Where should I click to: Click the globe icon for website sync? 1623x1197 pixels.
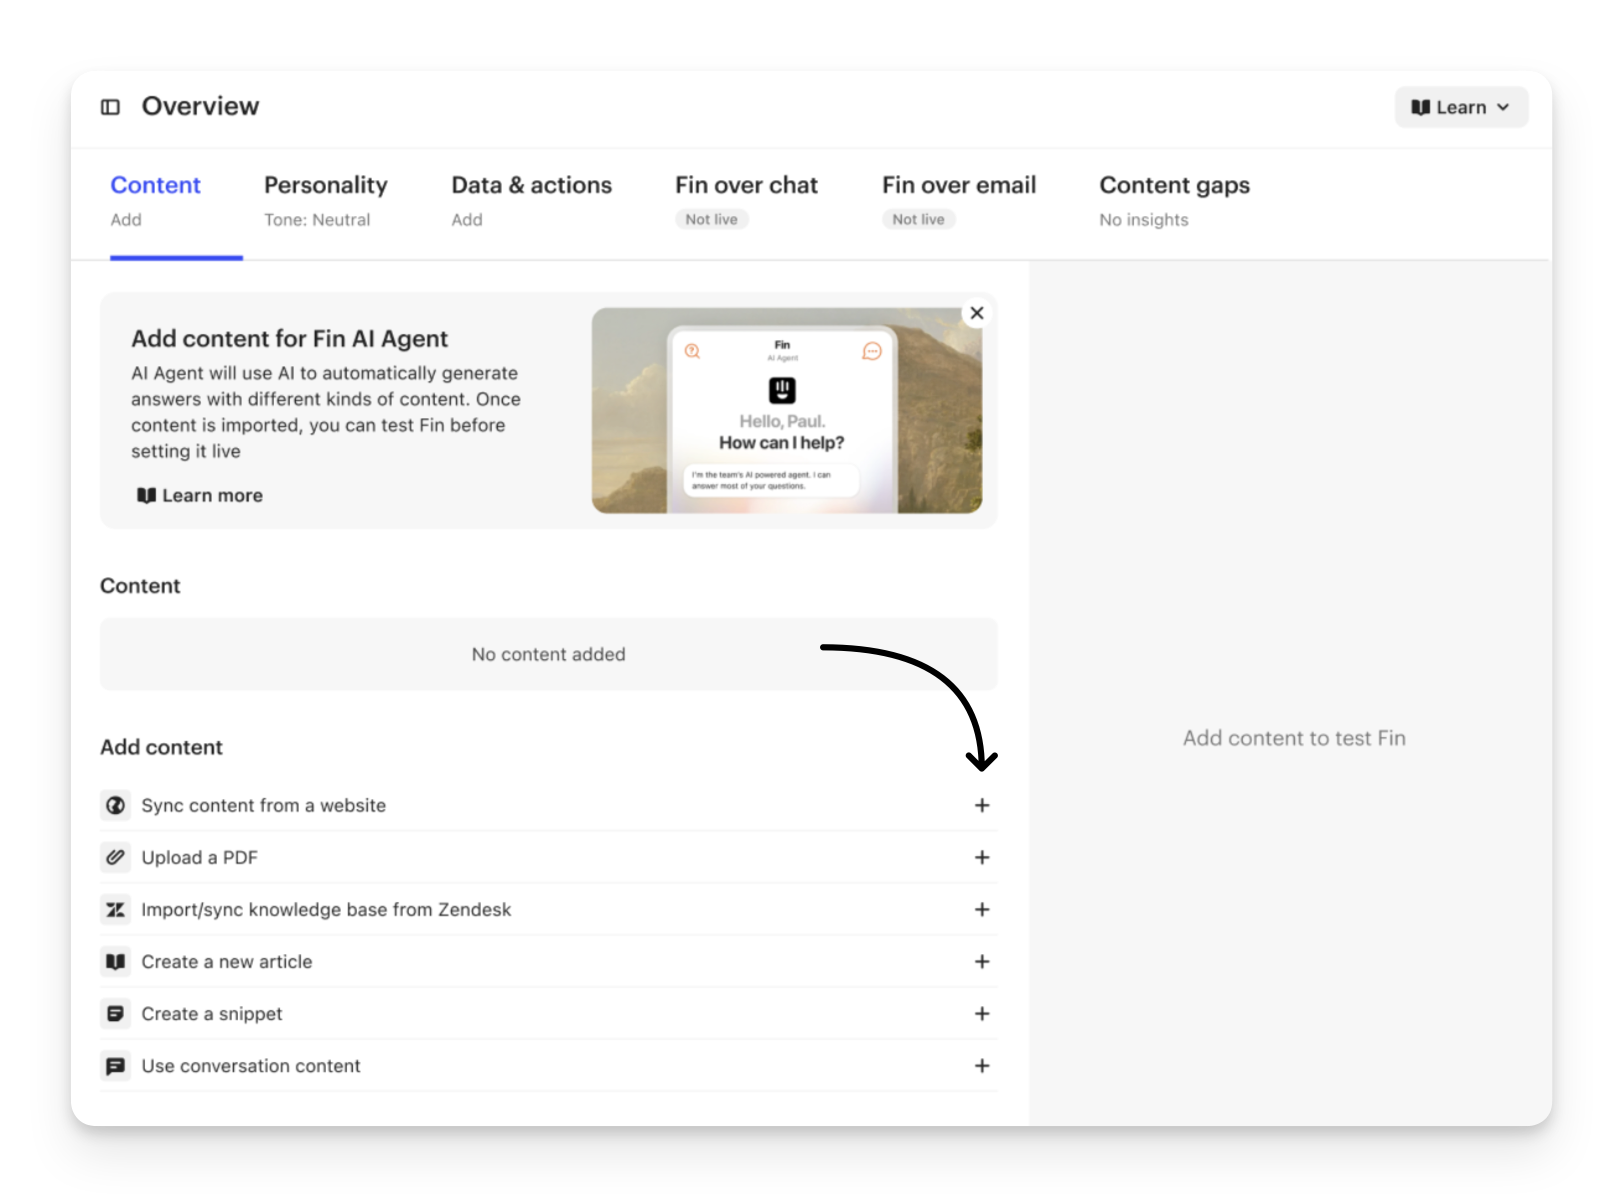(x=116, y=805)
